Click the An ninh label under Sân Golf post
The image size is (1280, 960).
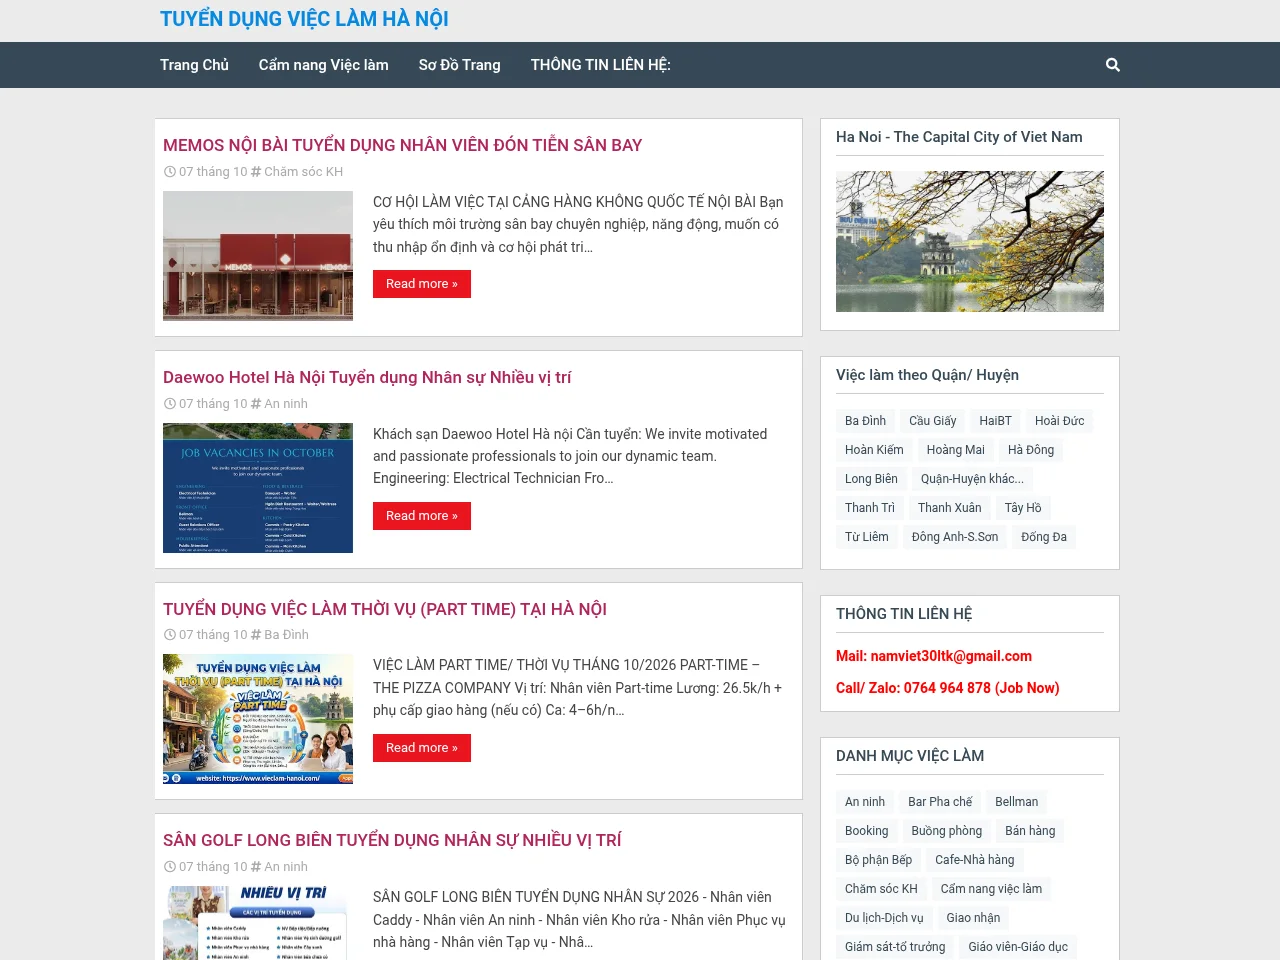pos(286,867)
